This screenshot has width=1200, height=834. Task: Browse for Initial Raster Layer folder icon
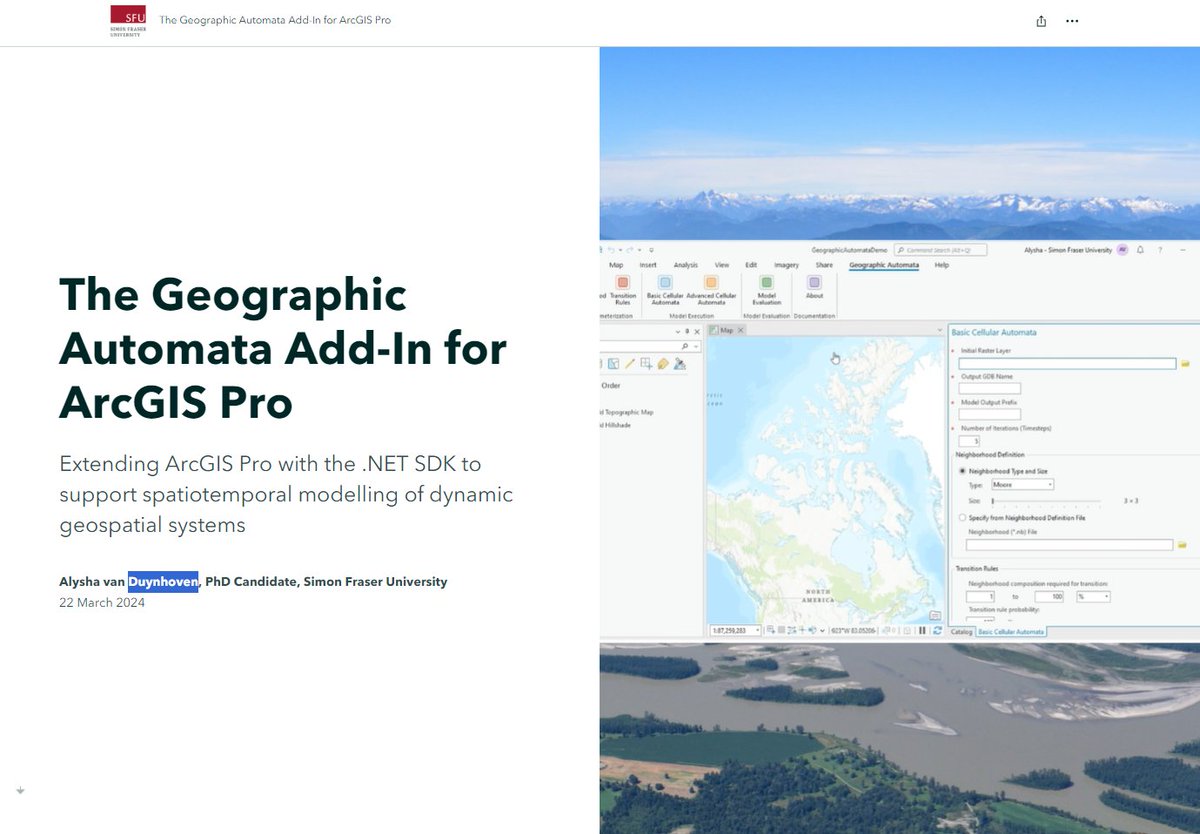pyautogui.click(x=1185, y=364)
